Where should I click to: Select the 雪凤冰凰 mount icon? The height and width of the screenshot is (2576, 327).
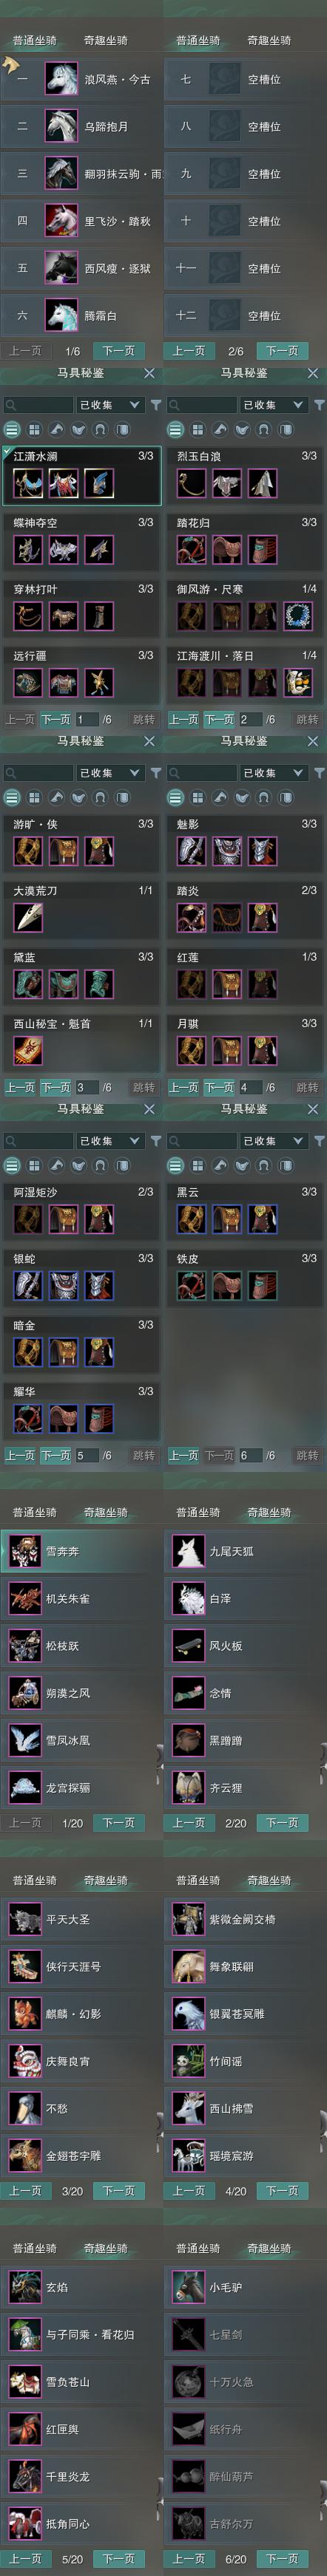25,1739
